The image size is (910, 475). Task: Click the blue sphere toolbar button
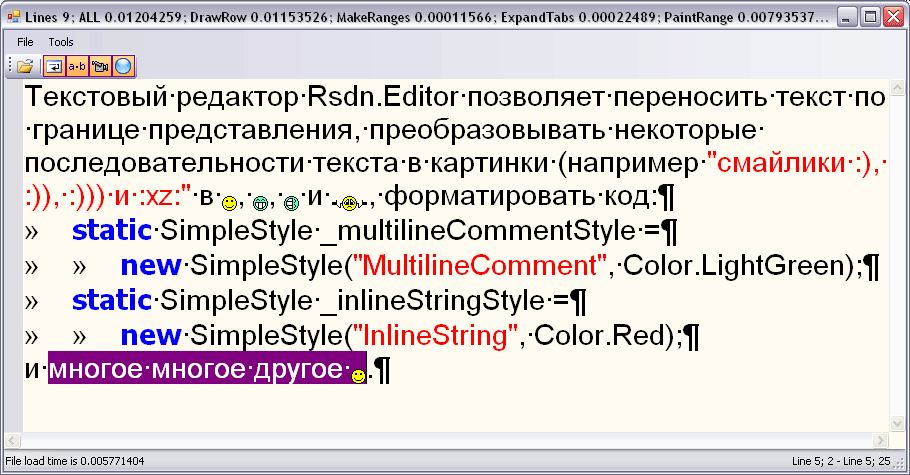coord(124,66)
